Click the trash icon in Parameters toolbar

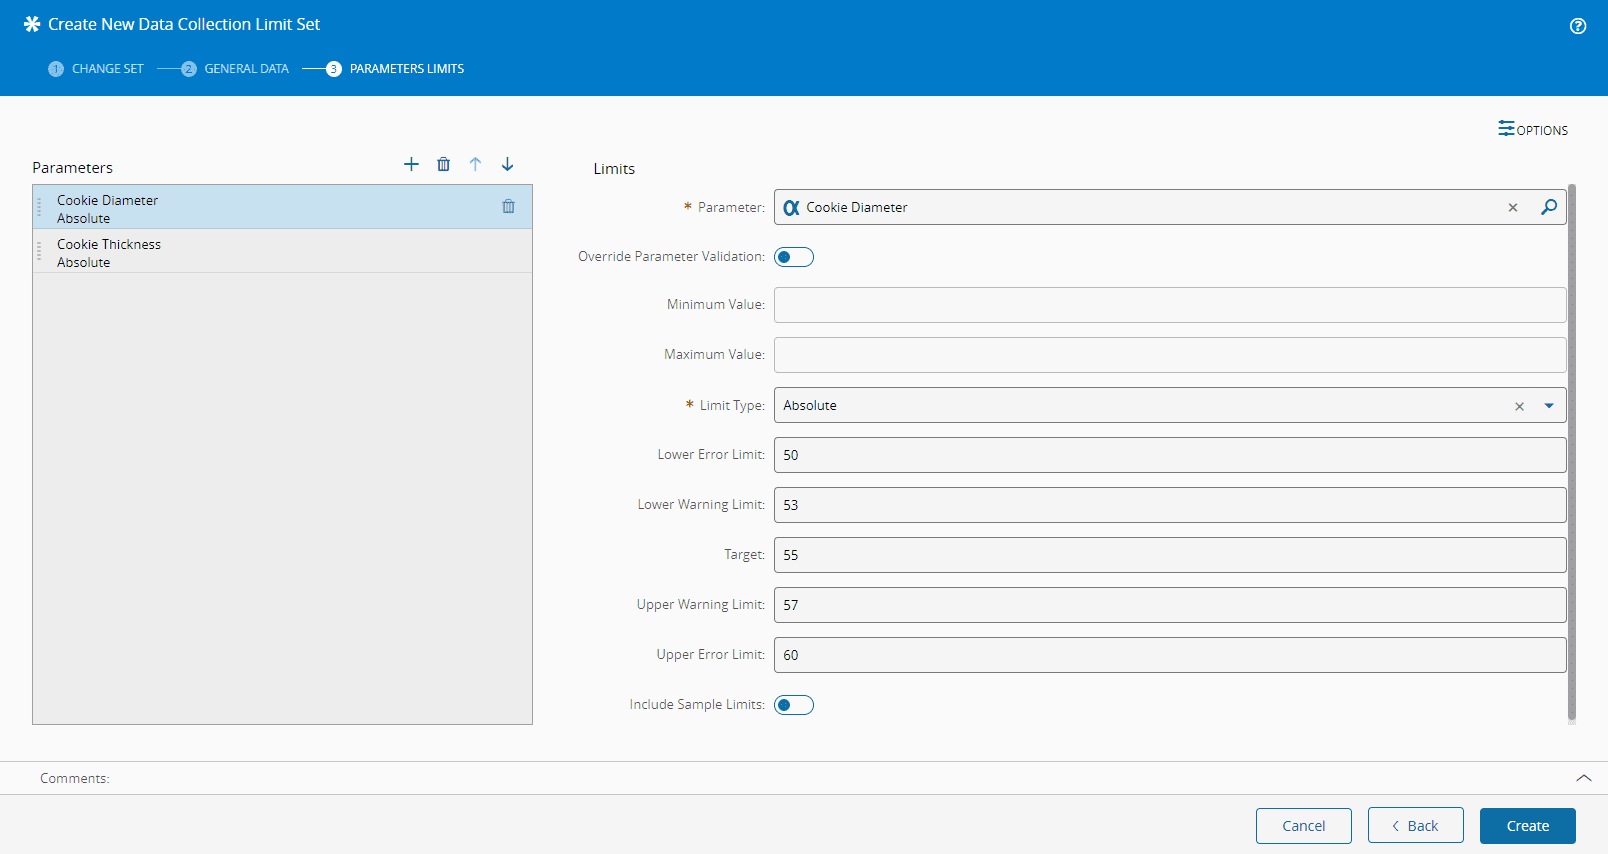pos(443,164)
